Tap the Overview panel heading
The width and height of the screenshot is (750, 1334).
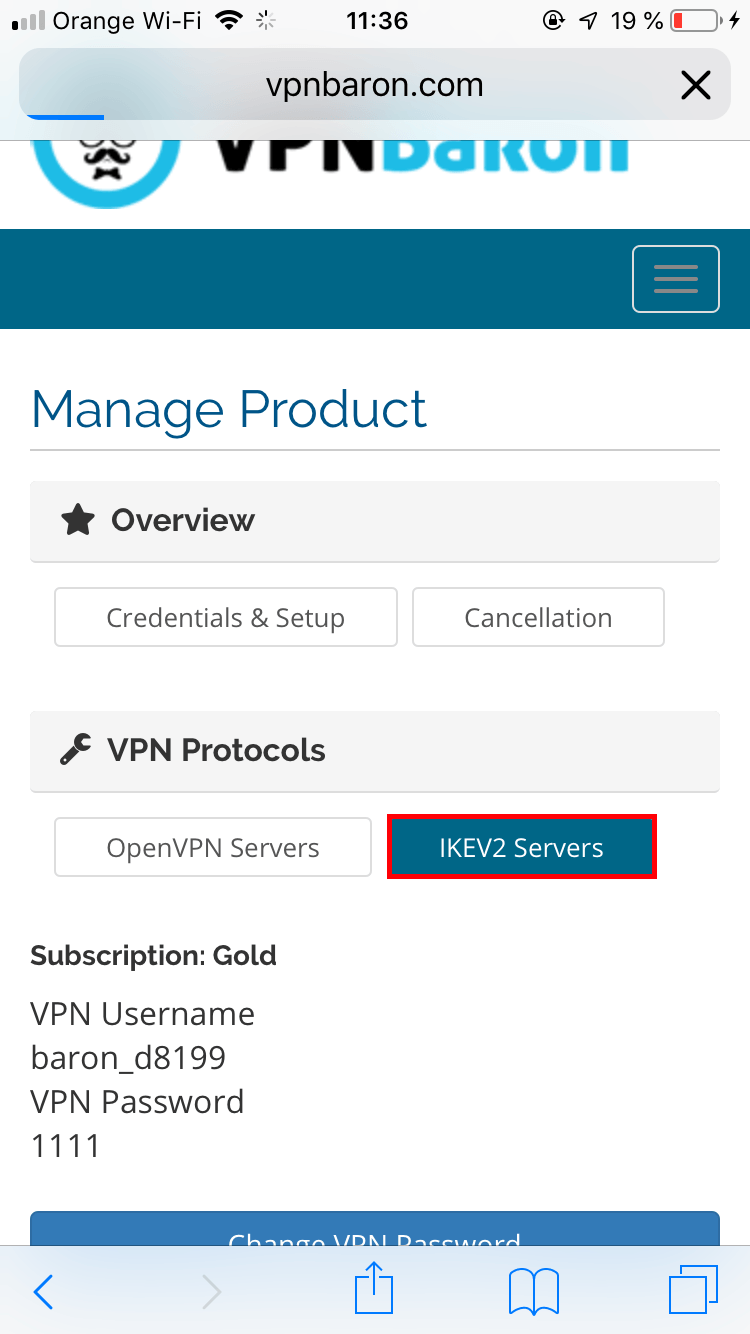tap(375, 521)
